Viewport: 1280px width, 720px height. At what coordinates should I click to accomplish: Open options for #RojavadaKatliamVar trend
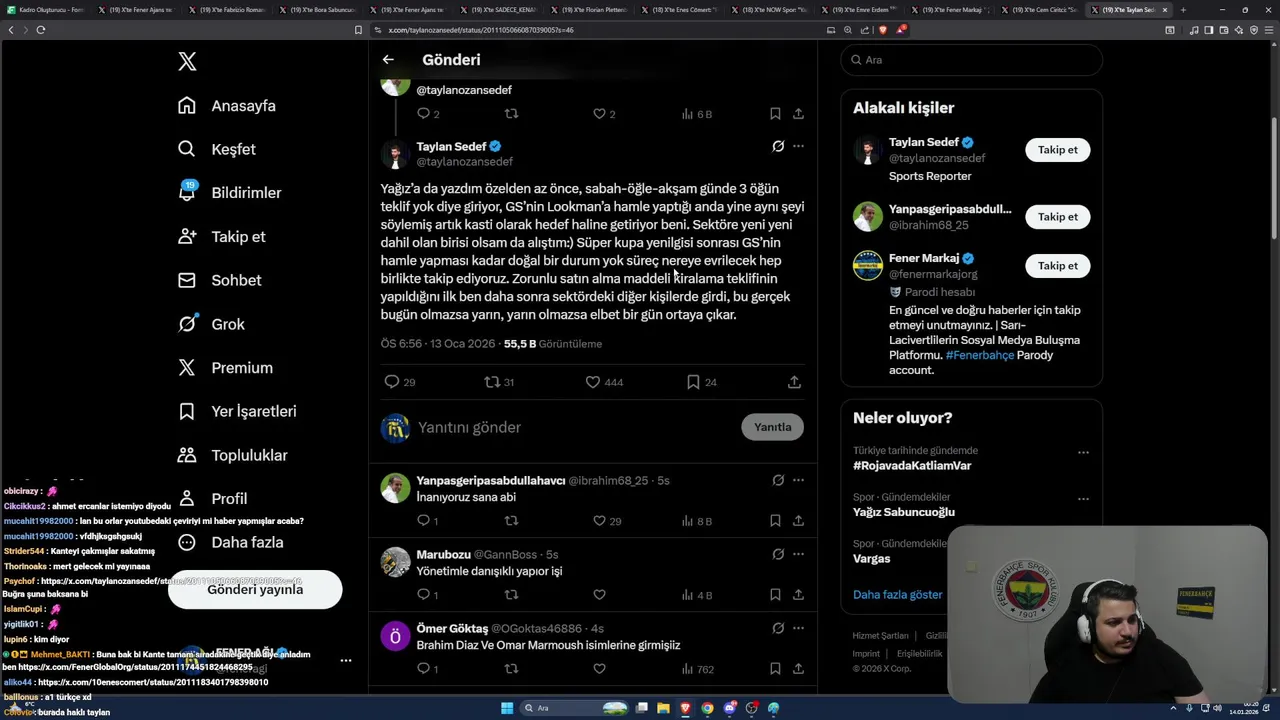pos(1083,452)
